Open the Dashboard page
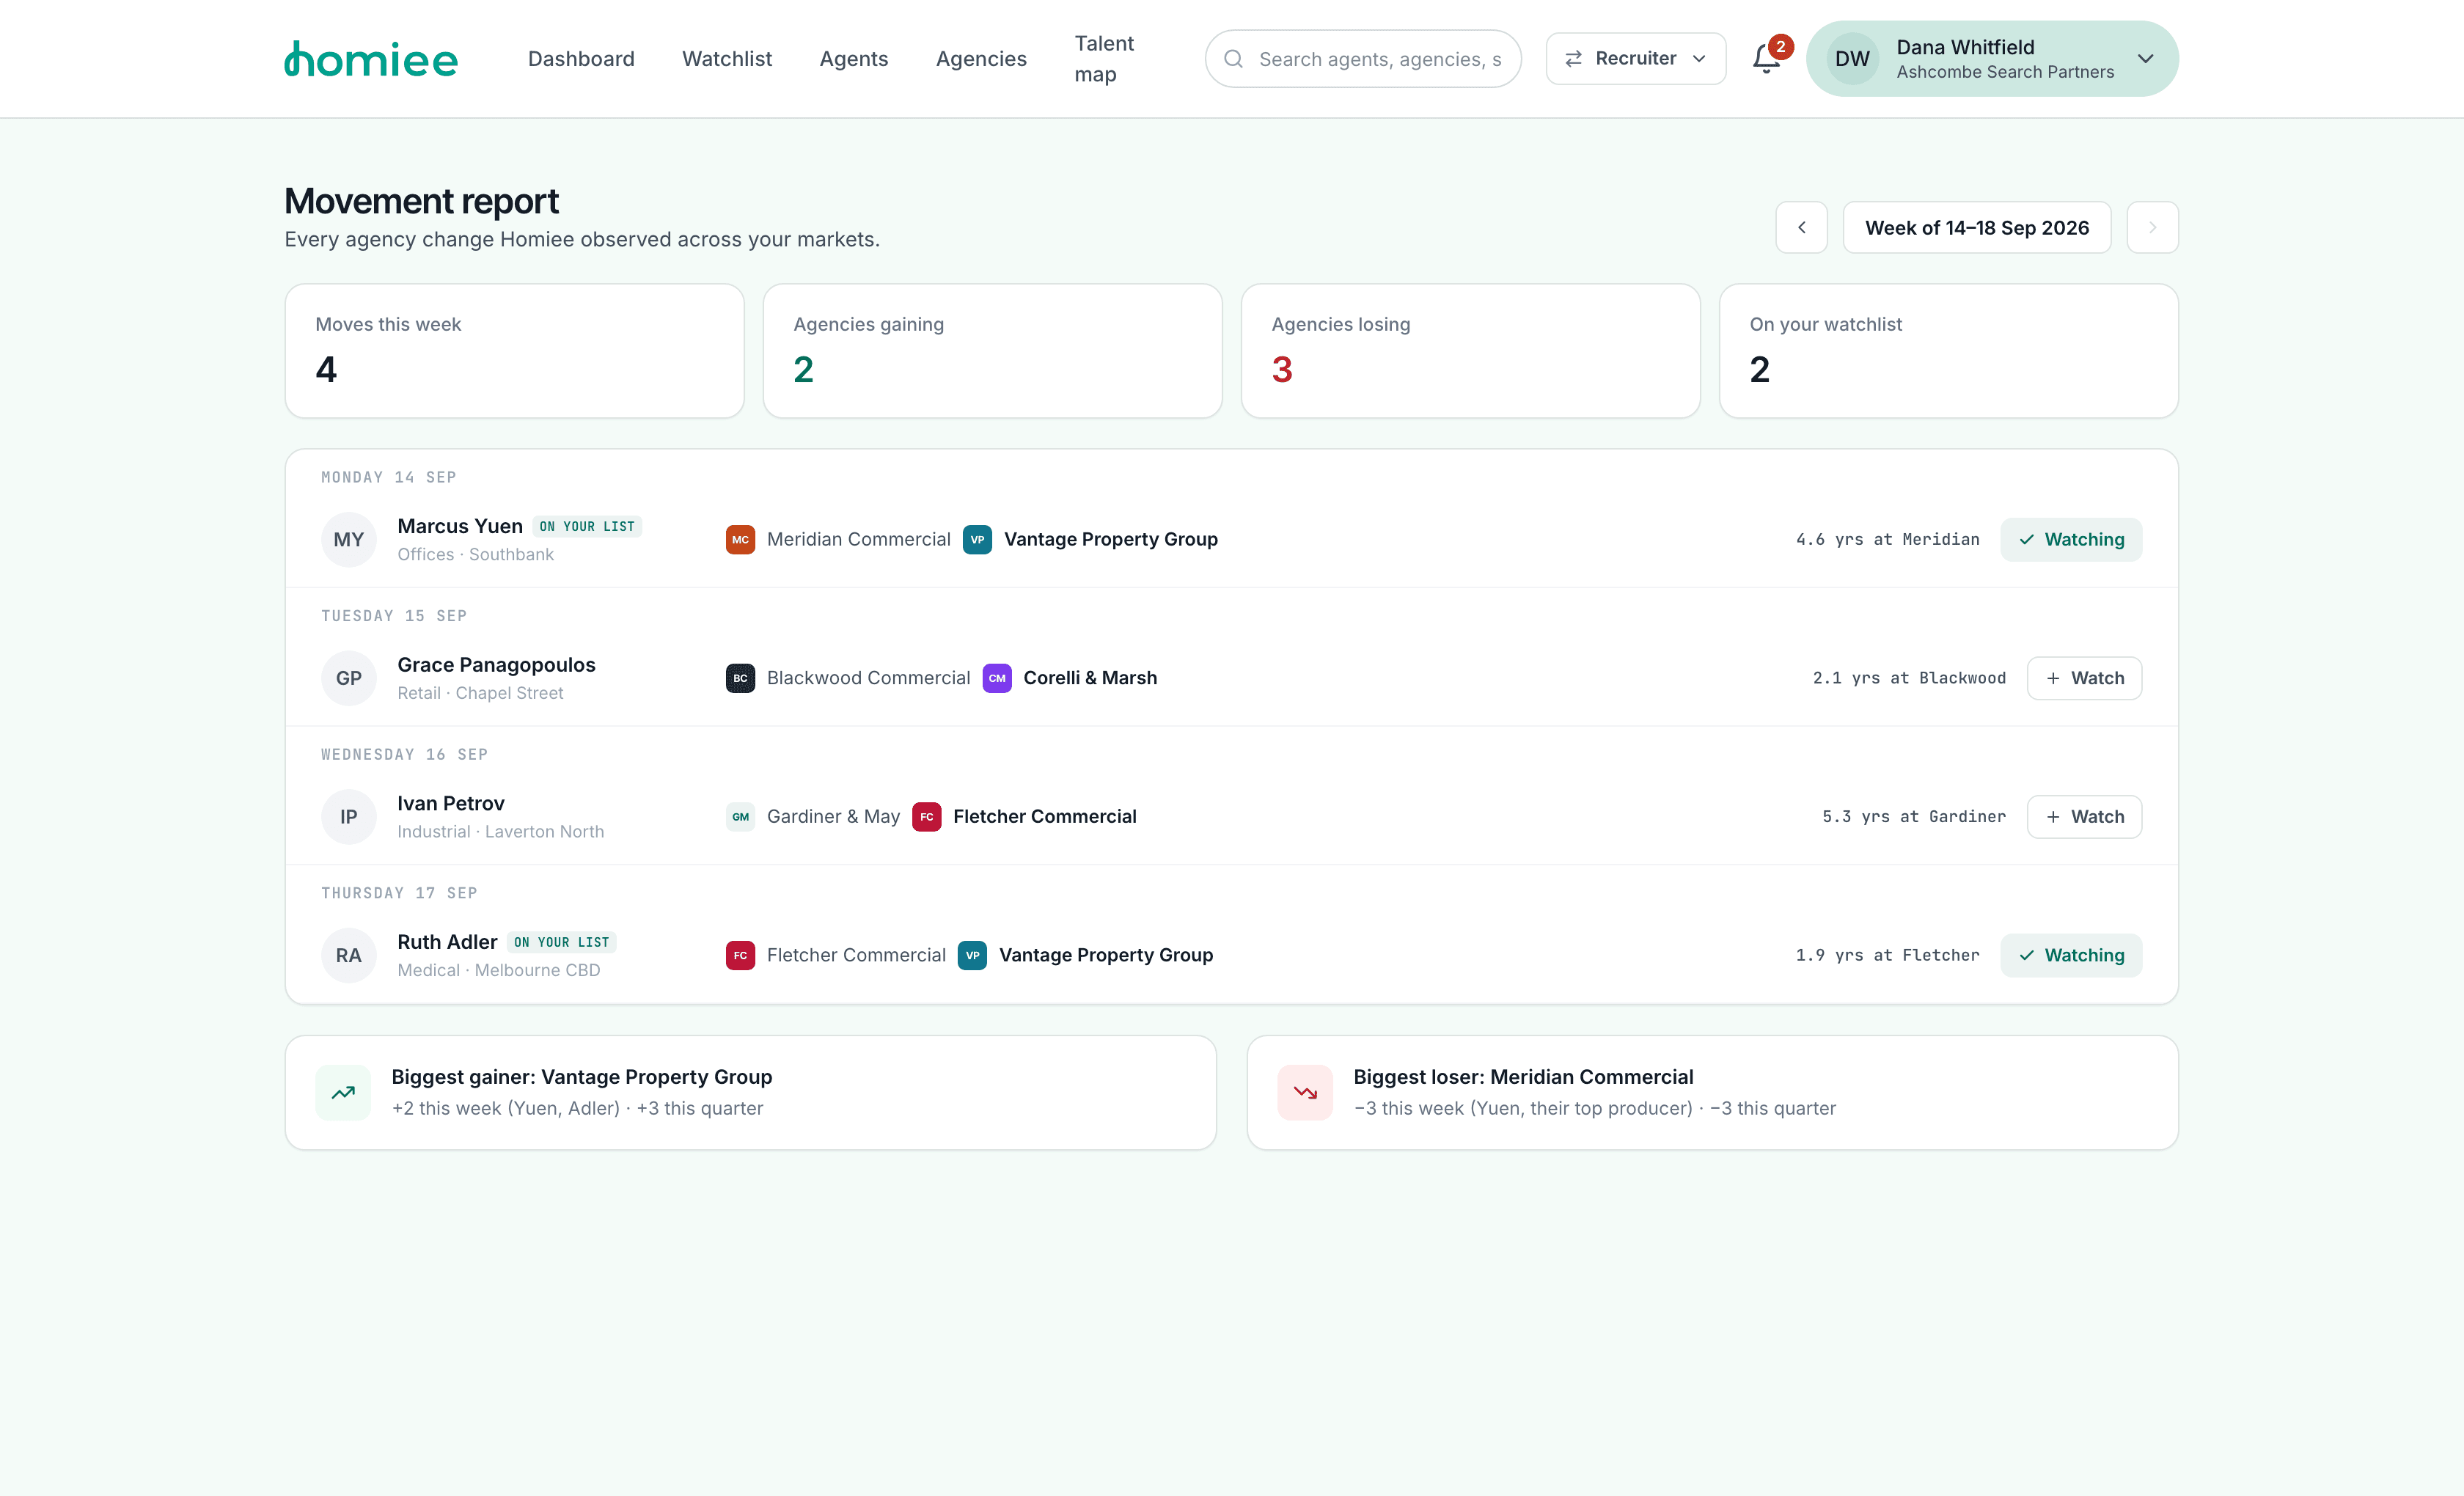The height and width of the screenshot is (1496, 2464). pos(581,59)
